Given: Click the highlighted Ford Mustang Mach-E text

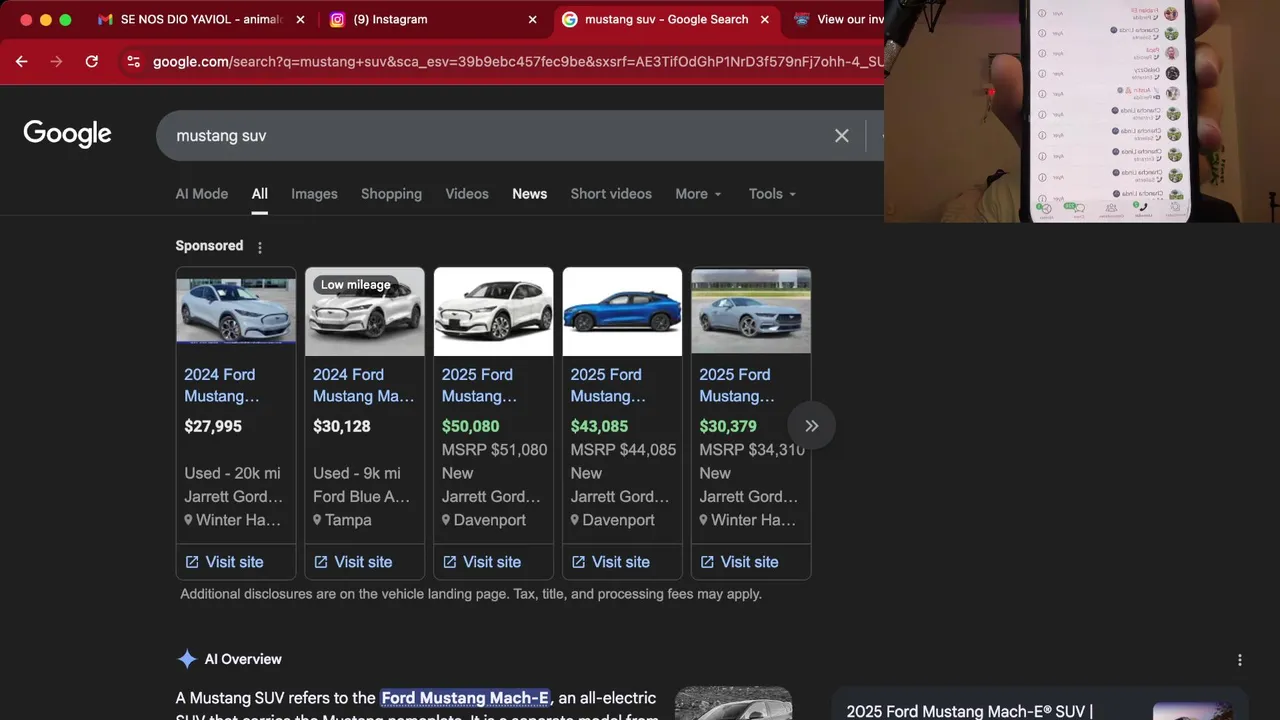Looking at the screenshot, I should coord(465,698).
